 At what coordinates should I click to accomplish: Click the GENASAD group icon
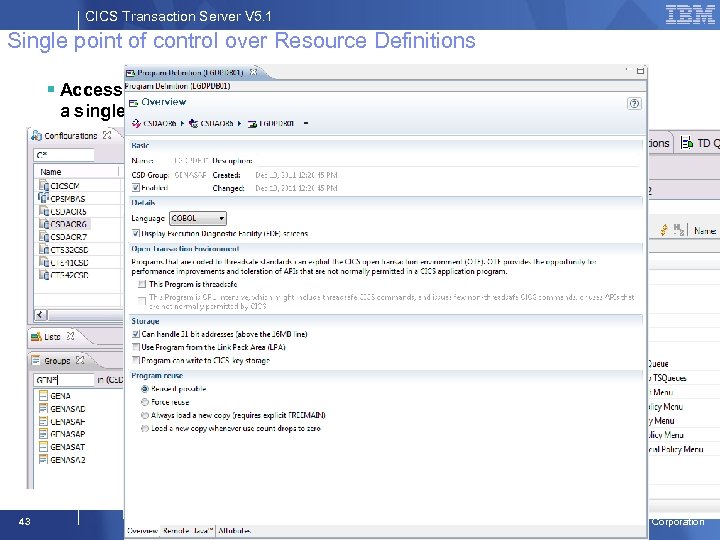pyautogui.click(x=44, y=408)
